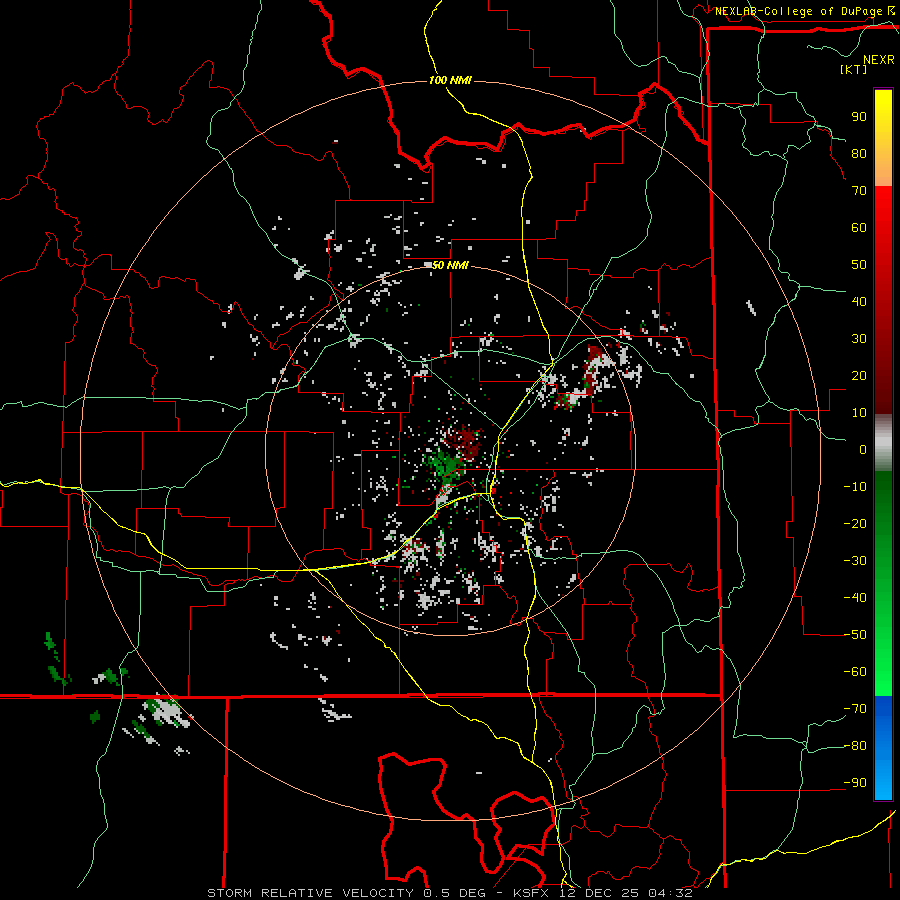Click the positive 20 scale value

tap(859, 376)
